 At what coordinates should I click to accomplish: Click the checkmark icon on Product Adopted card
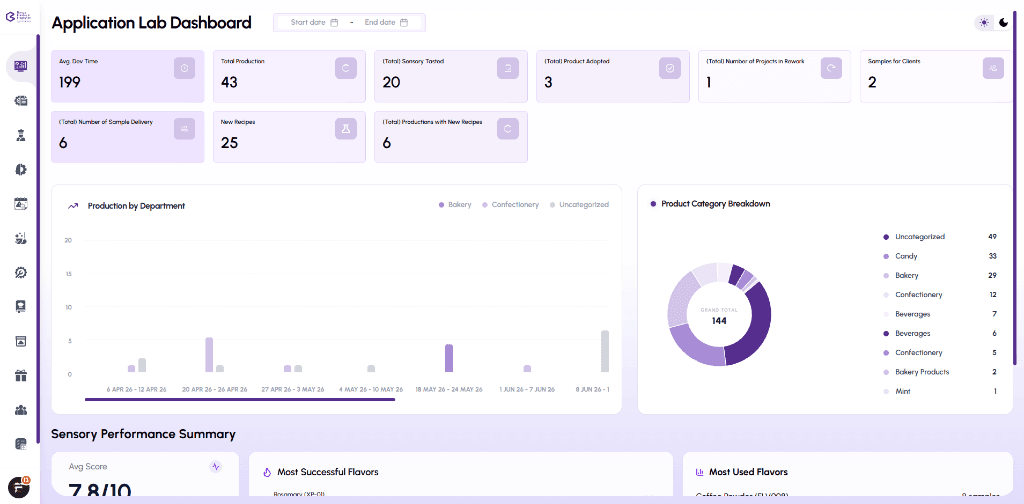point(670,68)
